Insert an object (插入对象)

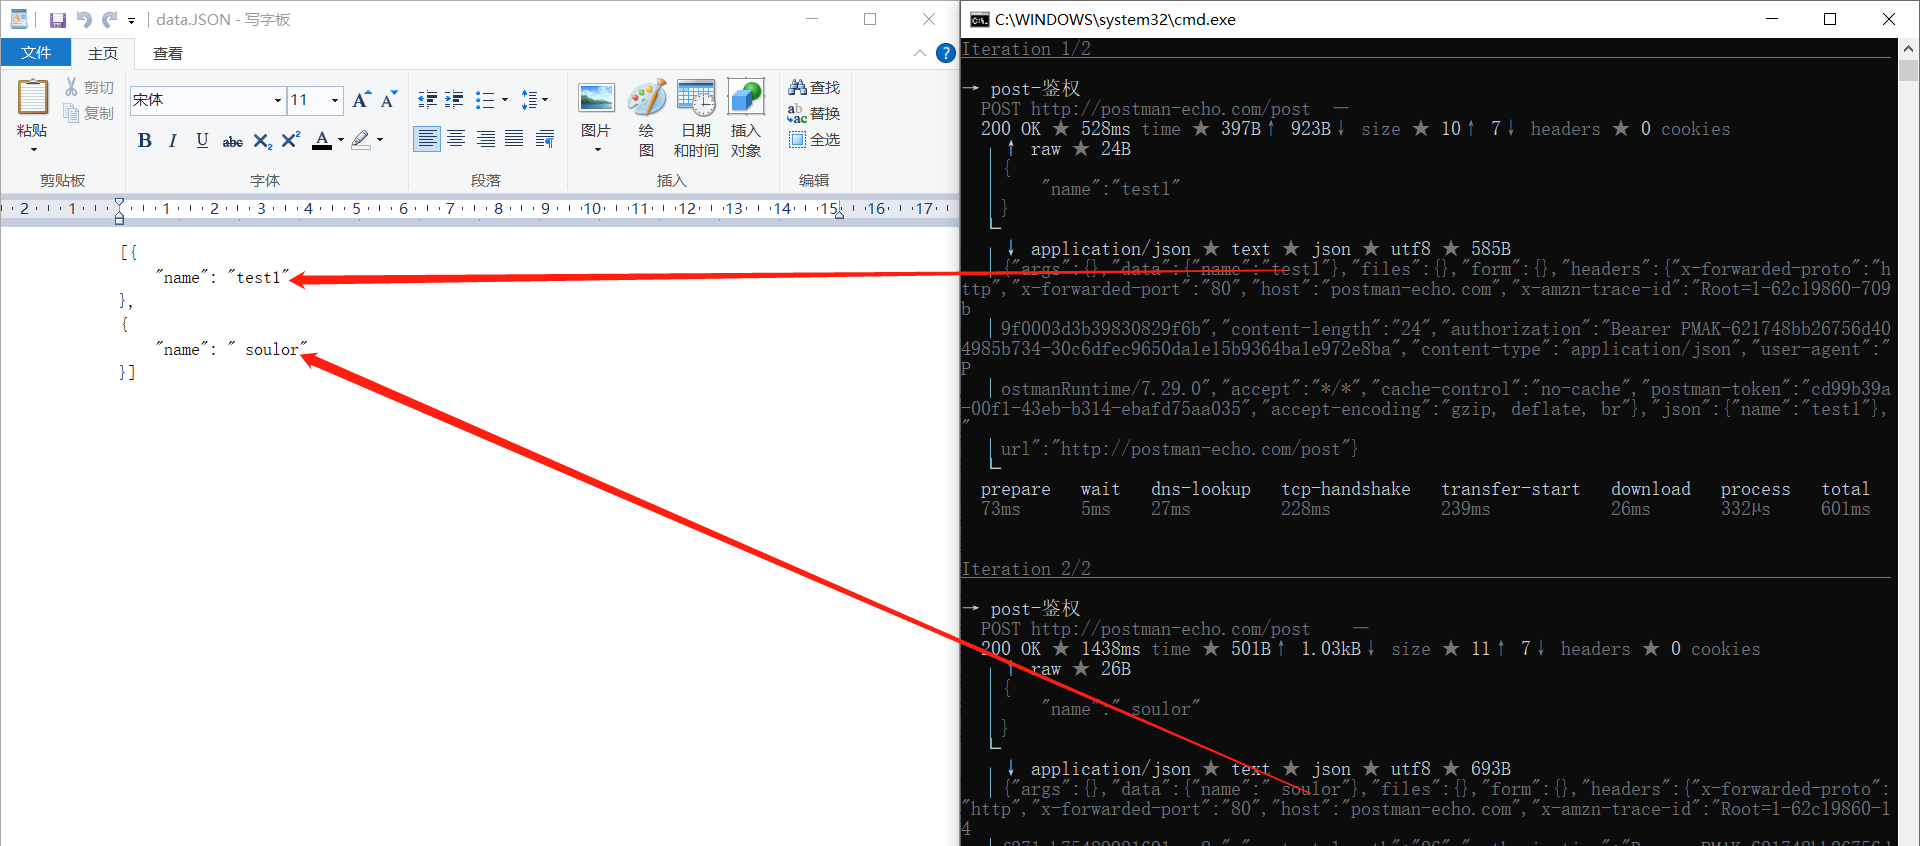(746, 118)
